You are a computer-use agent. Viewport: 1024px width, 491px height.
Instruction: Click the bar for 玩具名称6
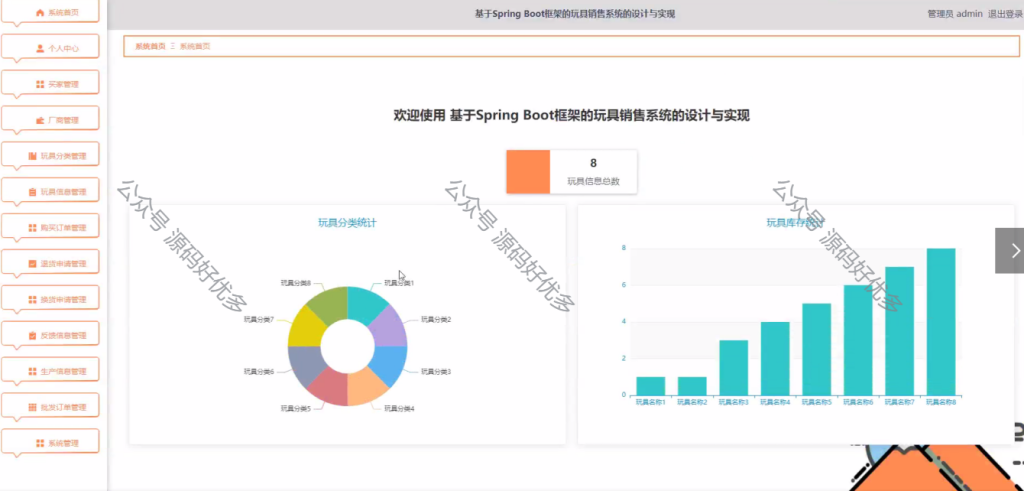click(858, 340)
